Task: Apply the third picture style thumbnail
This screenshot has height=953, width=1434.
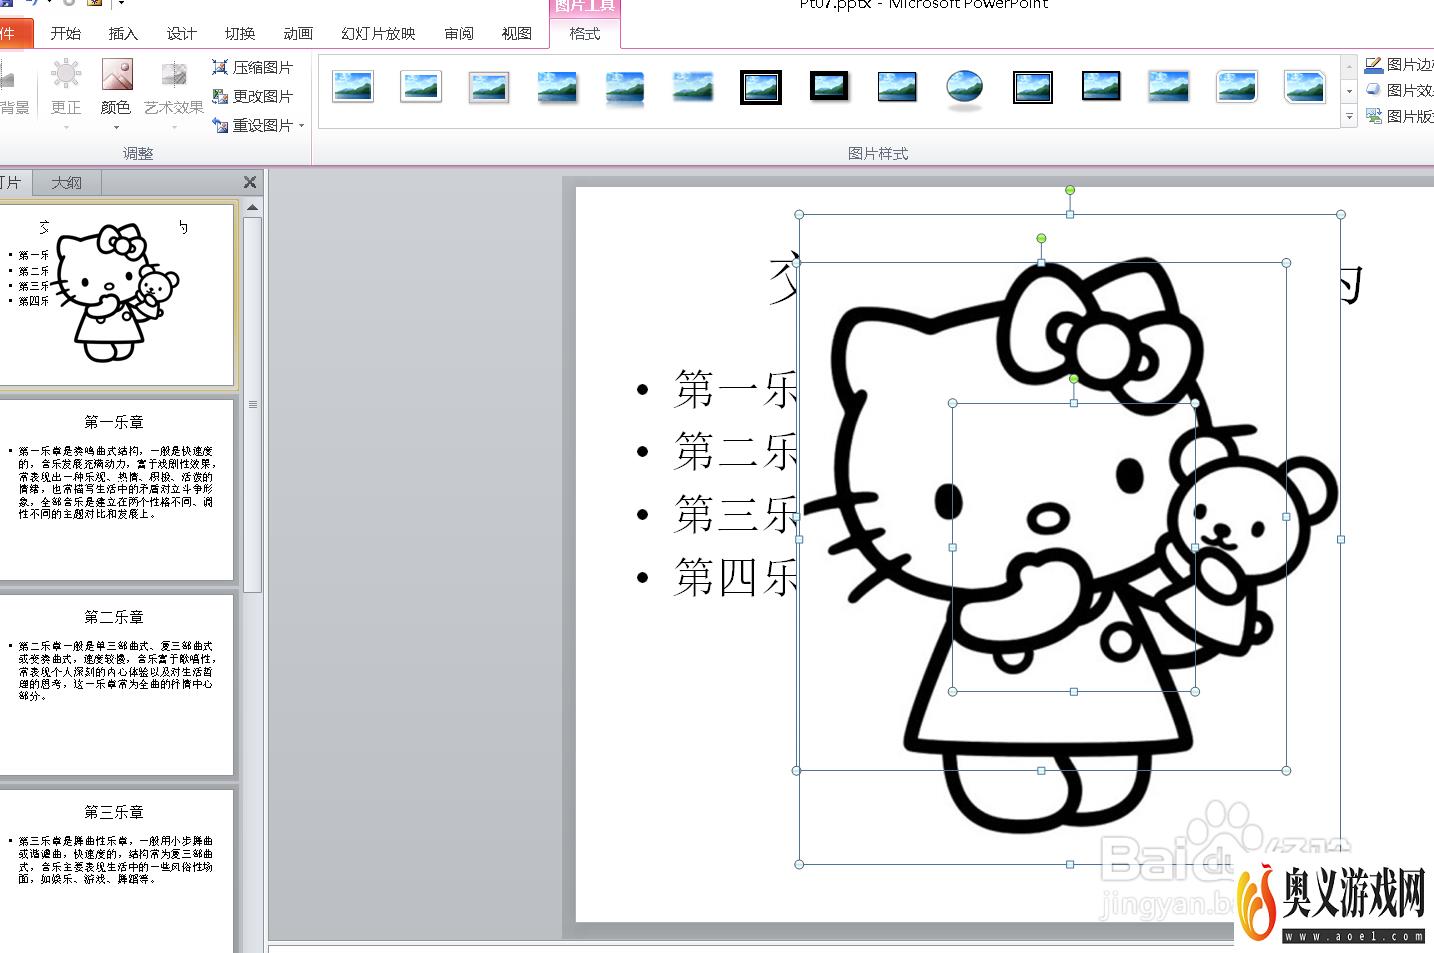Action: pos(489,87)
